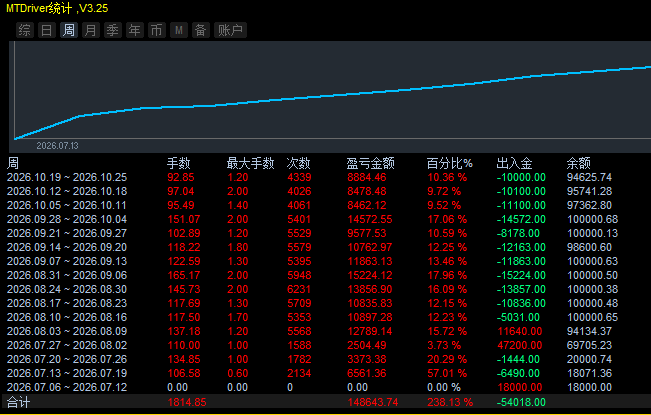Select week row 2026.07.27 ~ 2026.08.02

[326, 345]
